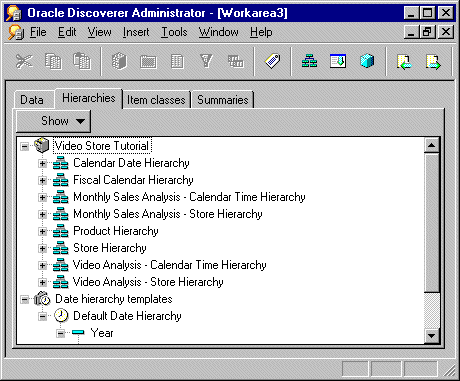Click the hierarchy wizard toolbar icon
Screen dimensions: 460x381
coord(310,62)
